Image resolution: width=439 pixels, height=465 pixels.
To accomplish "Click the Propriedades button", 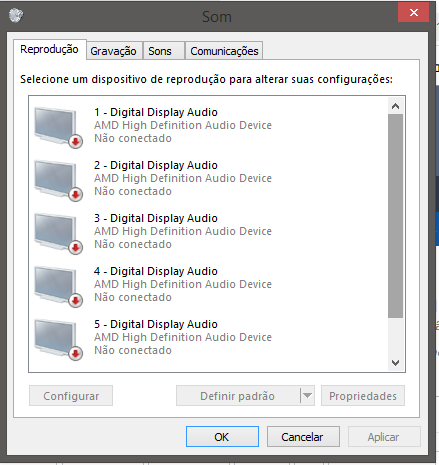I will click(x=363, y=396).
